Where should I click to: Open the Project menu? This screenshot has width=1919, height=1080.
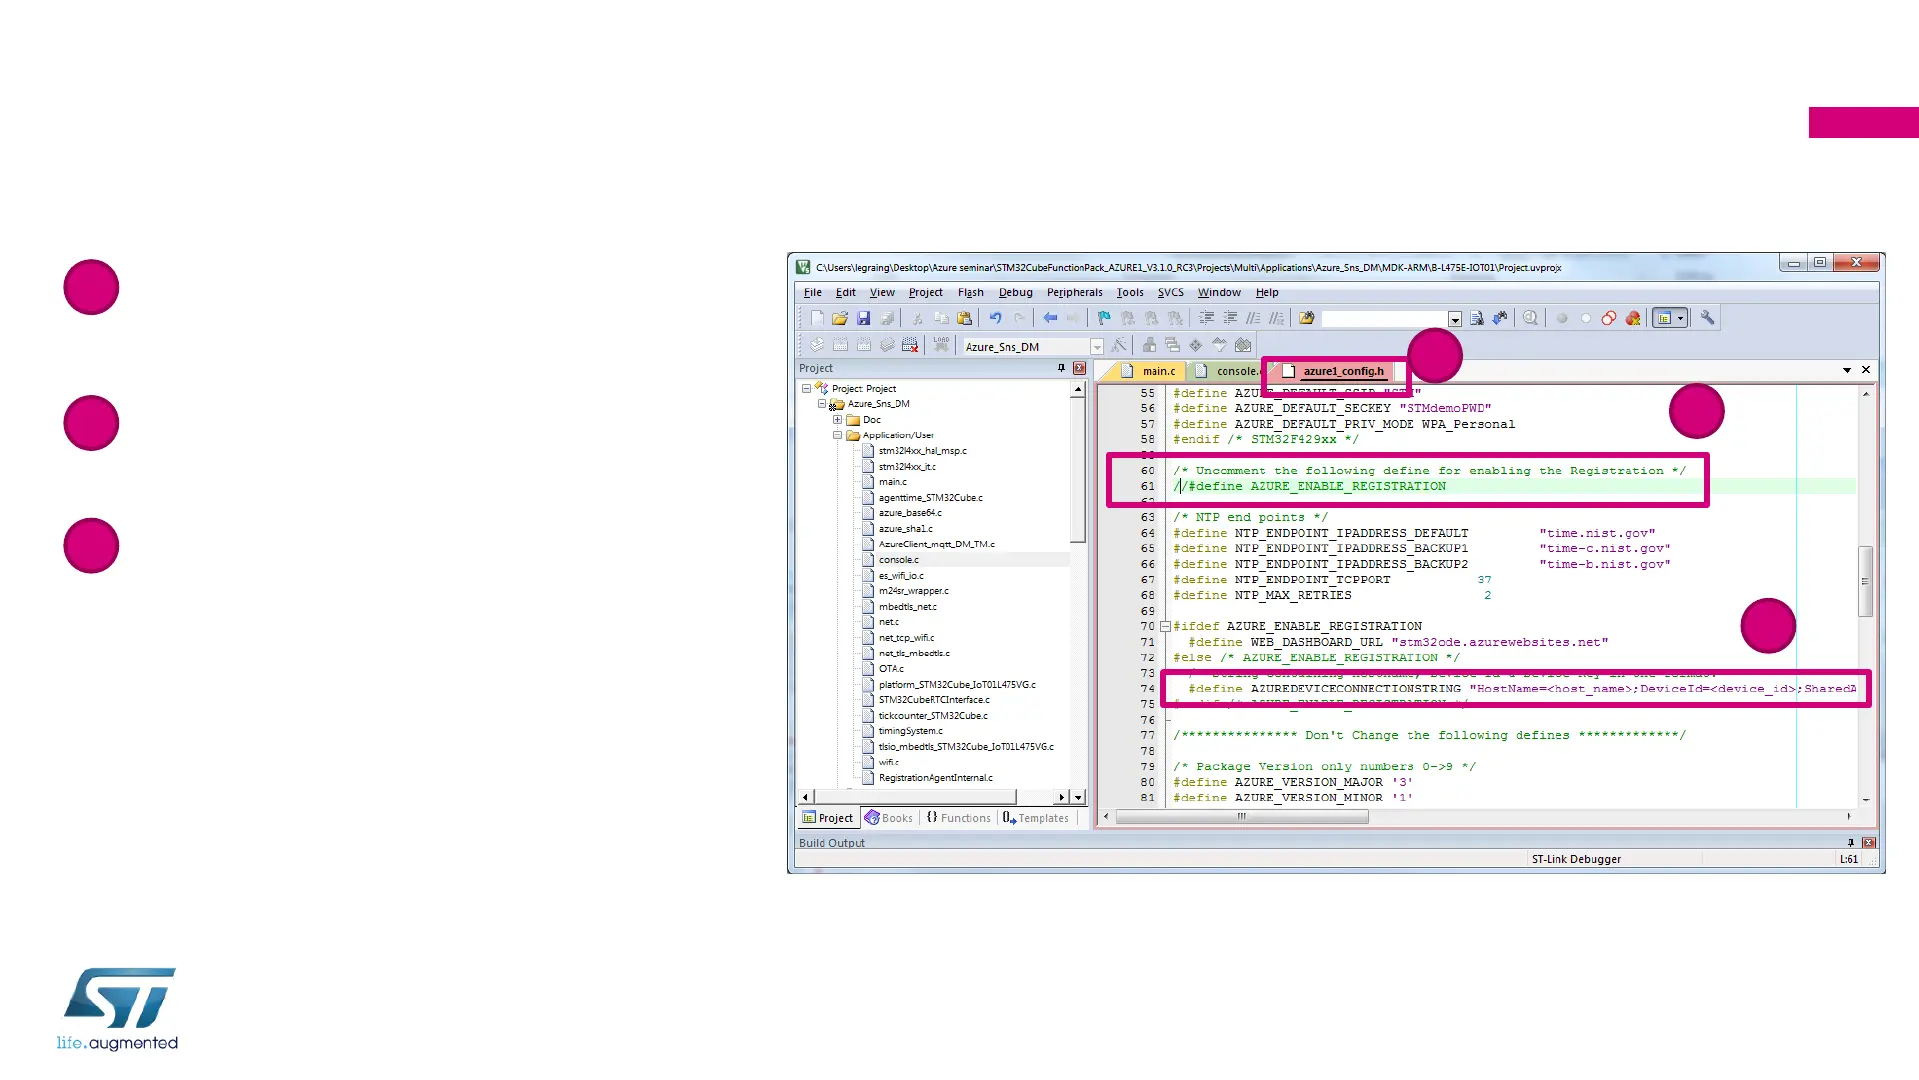tap(926, 292)
